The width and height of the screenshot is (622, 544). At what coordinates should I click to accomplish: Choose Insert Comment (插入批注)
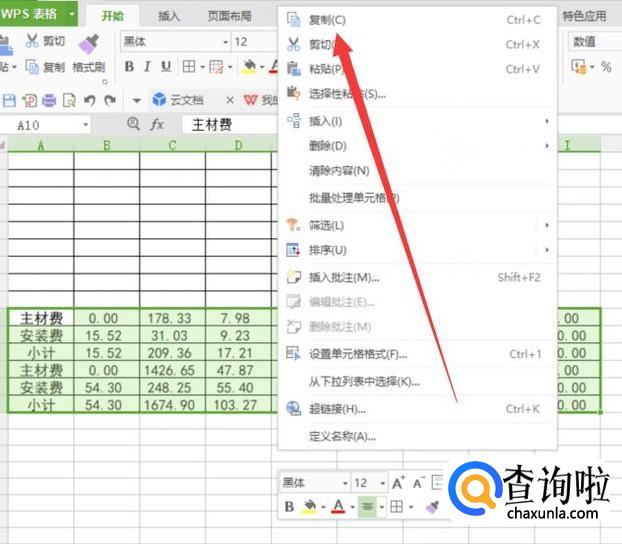(x=415, y=277)
